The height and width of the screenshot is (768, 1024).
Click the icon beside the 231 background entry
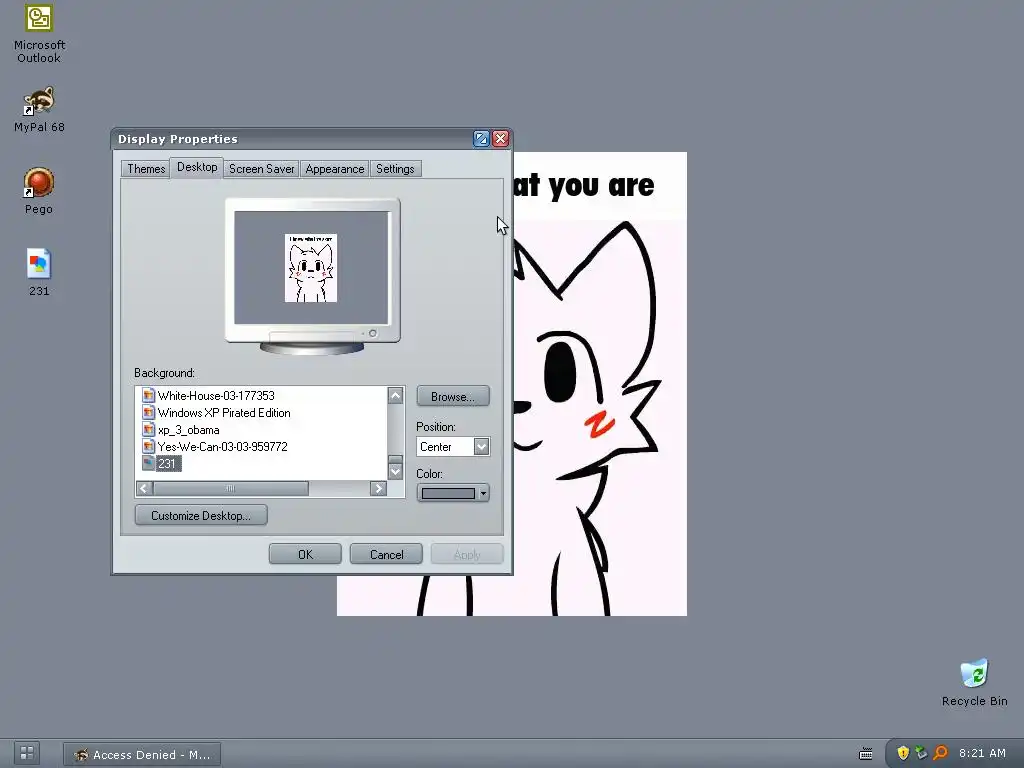[x=148, y=463]
